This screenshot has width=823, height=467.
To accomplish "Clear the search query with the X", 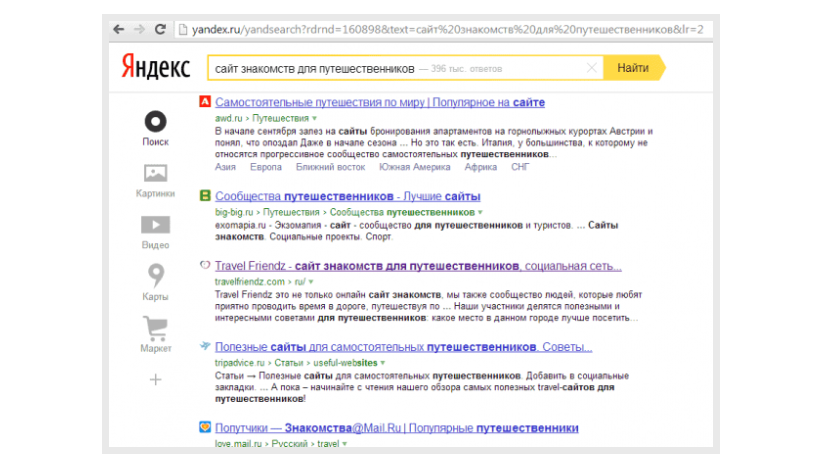I will point(592,68).
